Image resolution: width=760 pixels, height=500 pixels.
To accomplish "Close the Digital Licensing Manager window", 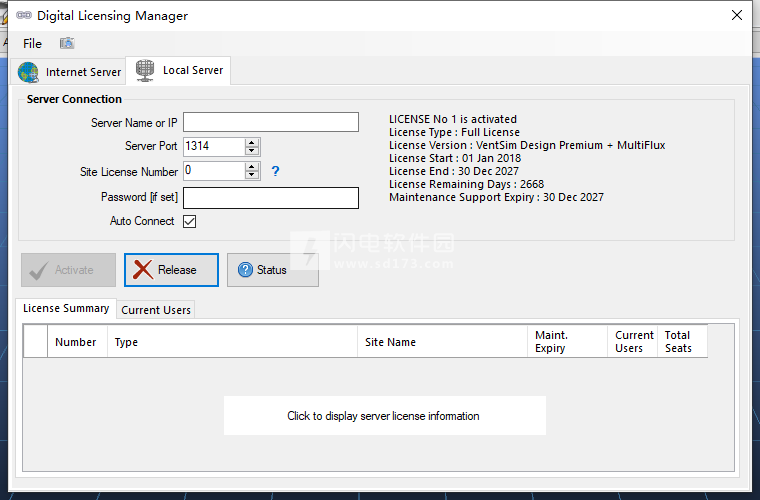I will pos(736,16).
